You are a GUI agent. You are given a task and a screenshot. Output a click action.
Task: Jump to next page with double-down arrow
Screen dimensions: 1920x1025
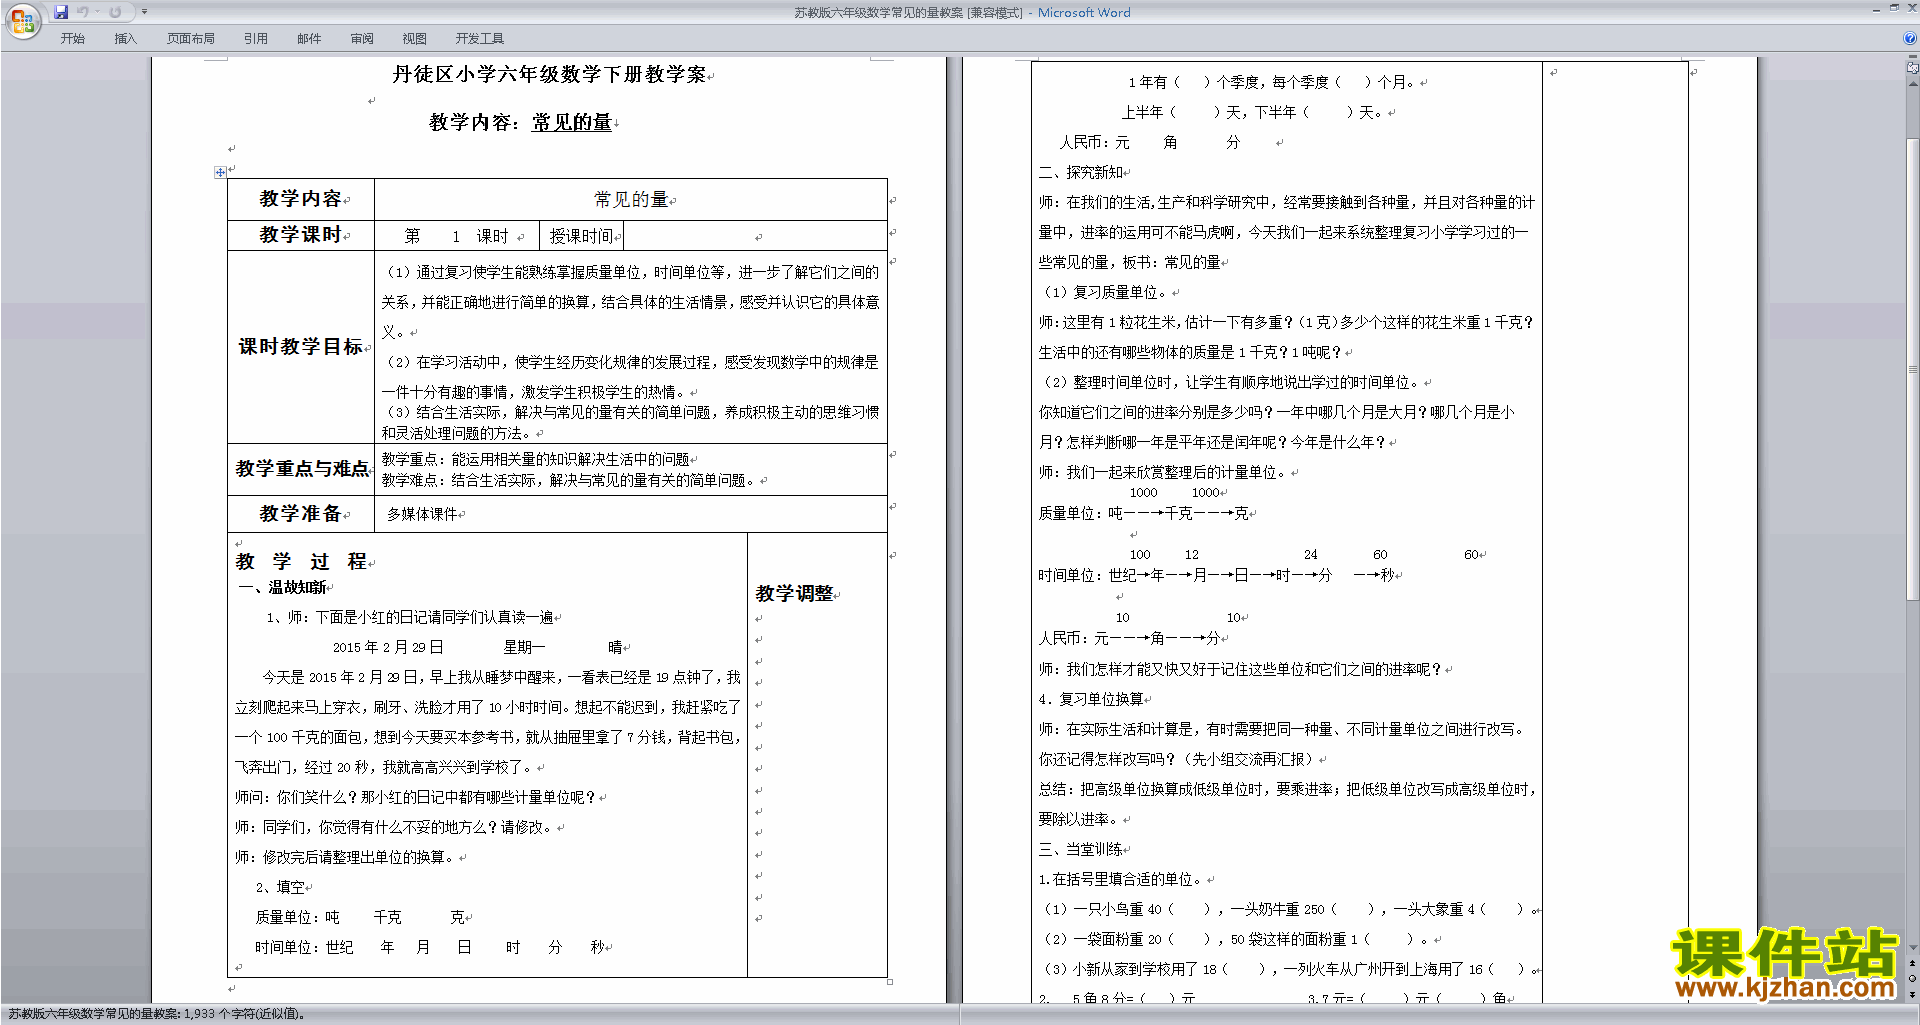[x=1913, y=993]
